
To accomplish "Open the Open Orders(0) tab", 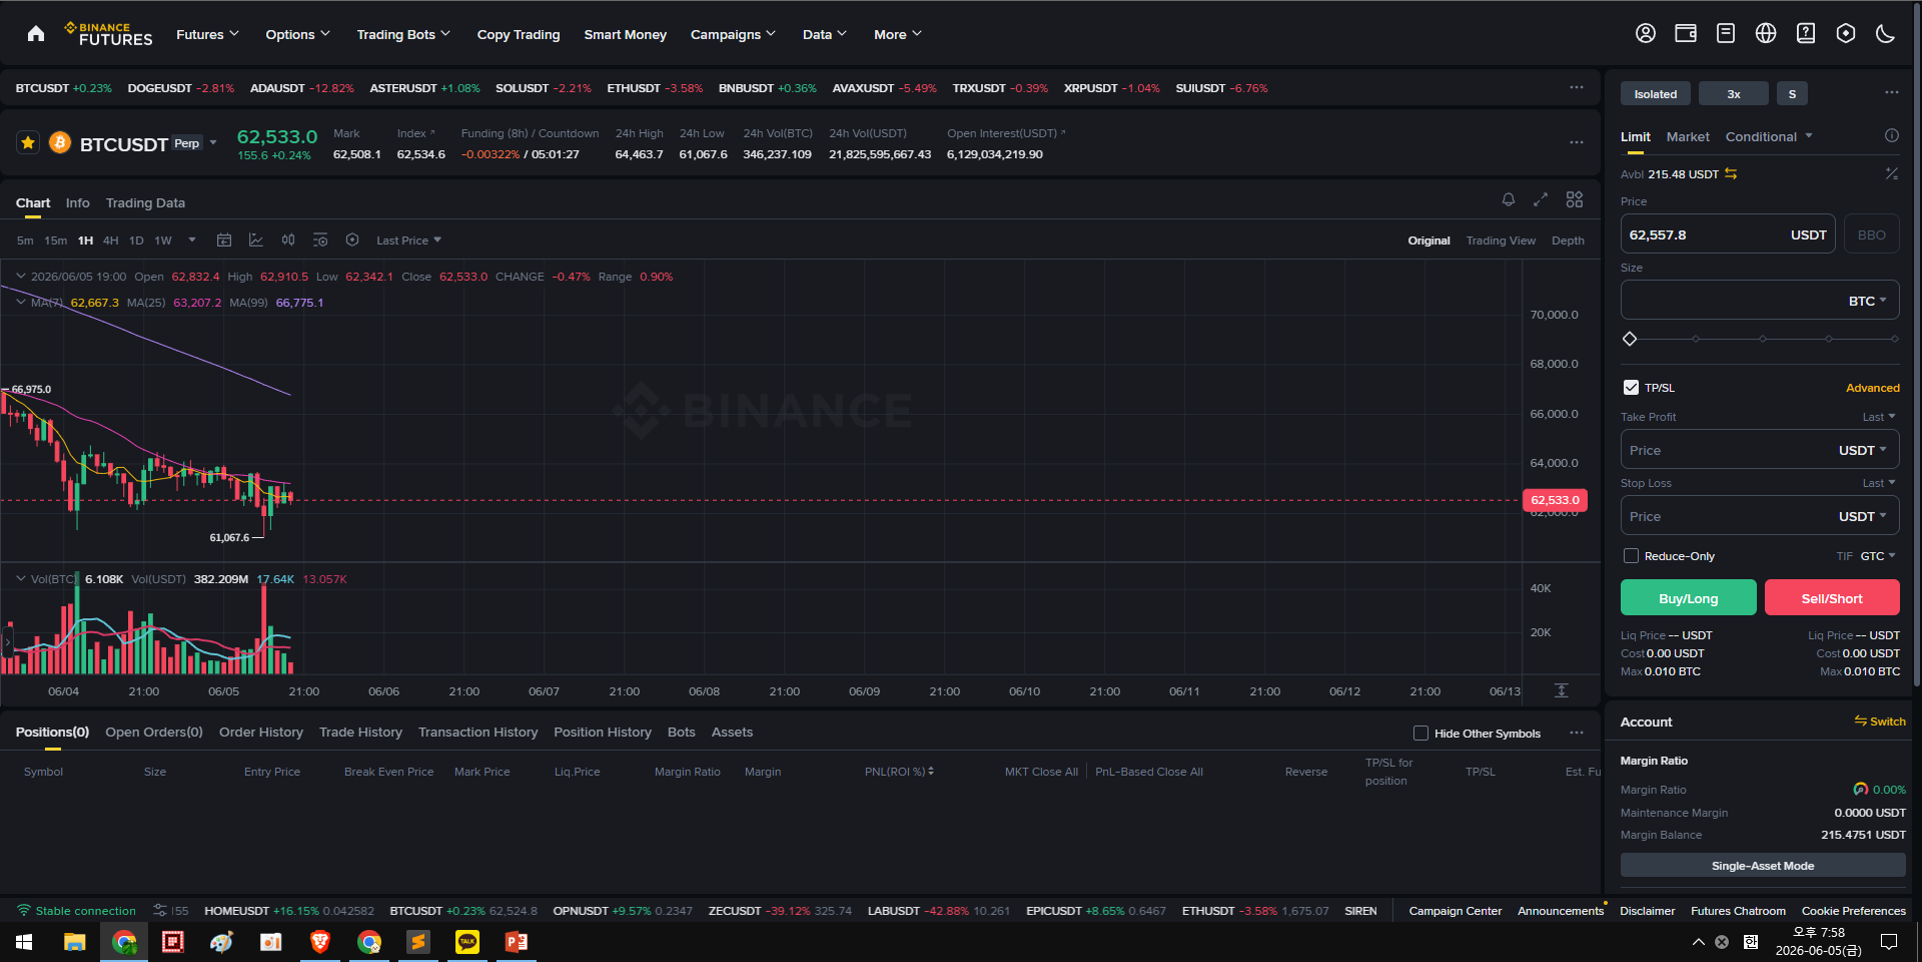I will click(154, 732).
